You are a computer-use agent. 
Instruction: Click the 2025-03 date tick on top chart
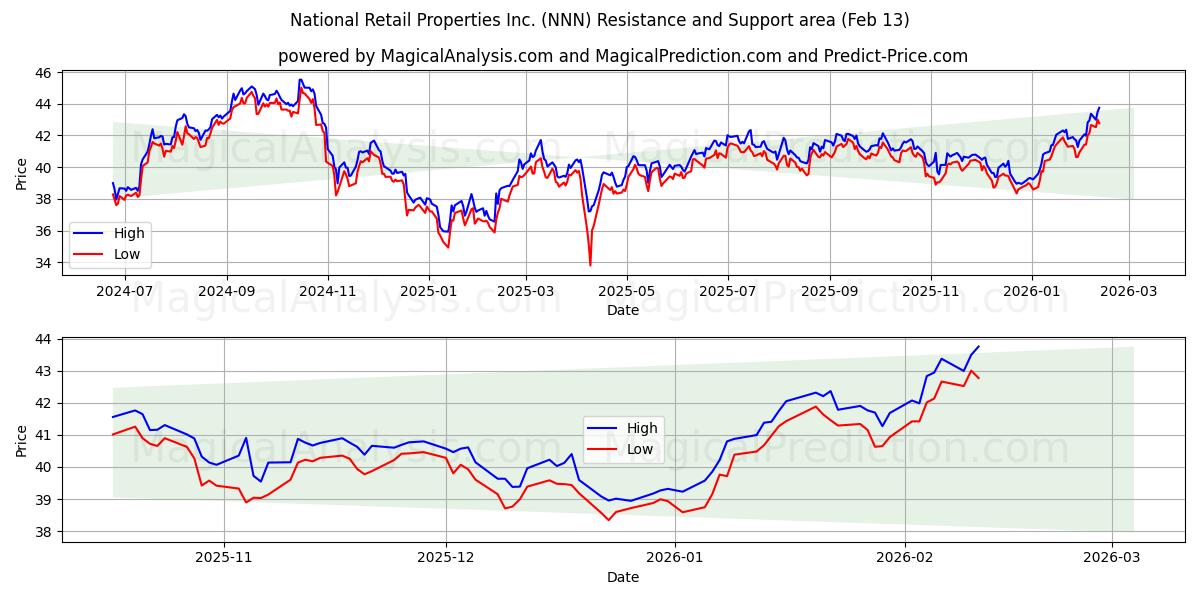[526, 291]
